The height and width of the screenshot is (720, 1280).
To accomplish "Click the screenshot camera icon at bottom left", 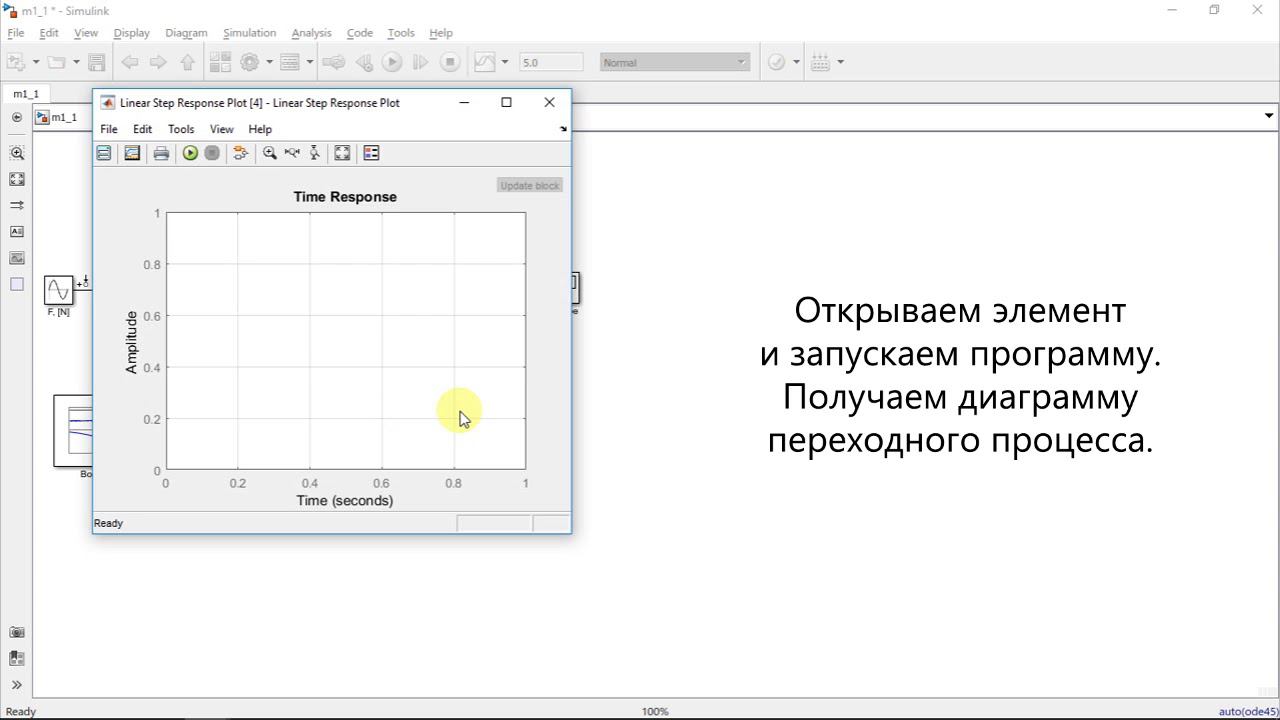I will click(x=17, y=632).
